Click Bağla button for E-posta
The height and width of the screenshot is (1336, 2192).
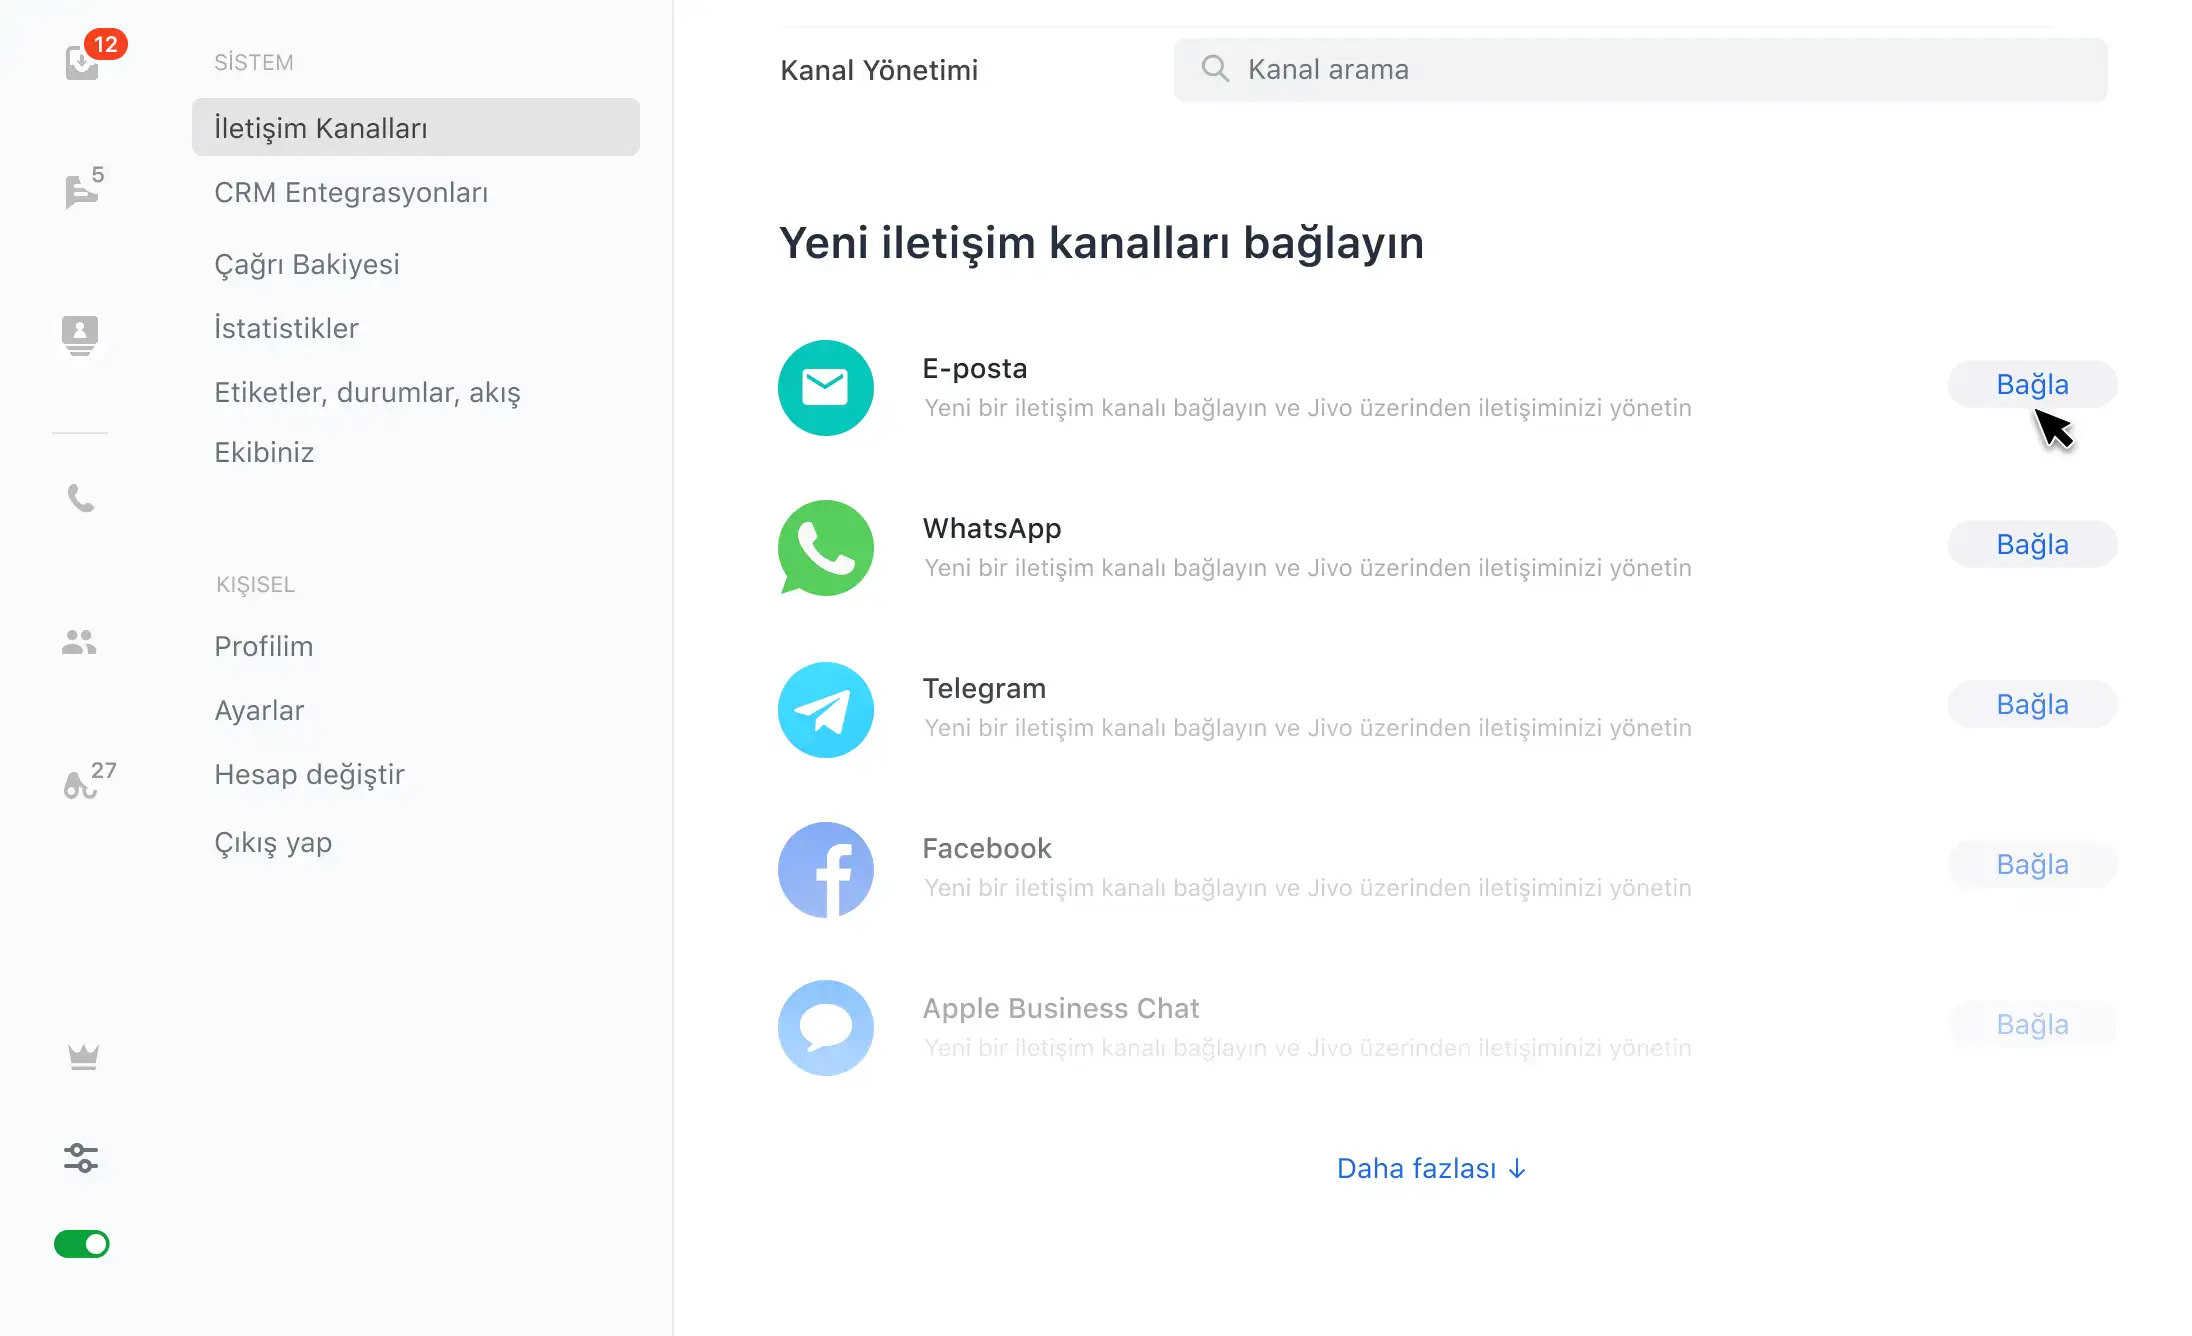pyautogui.click(x=2032, y=384)
